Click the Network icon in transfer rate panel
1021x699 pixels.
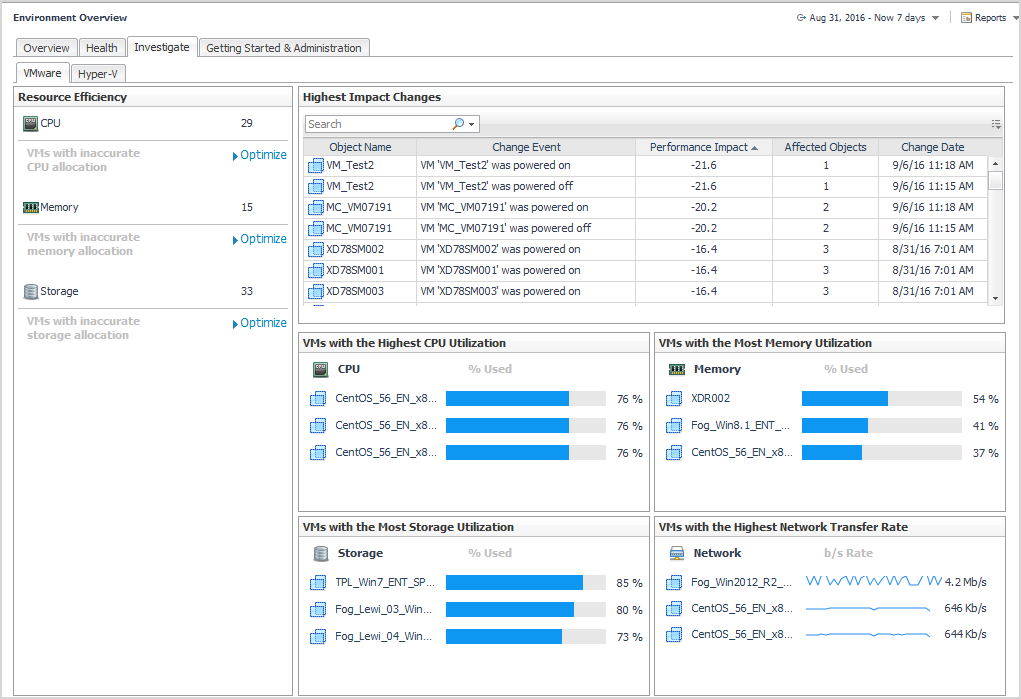click(x=676, y=553)
